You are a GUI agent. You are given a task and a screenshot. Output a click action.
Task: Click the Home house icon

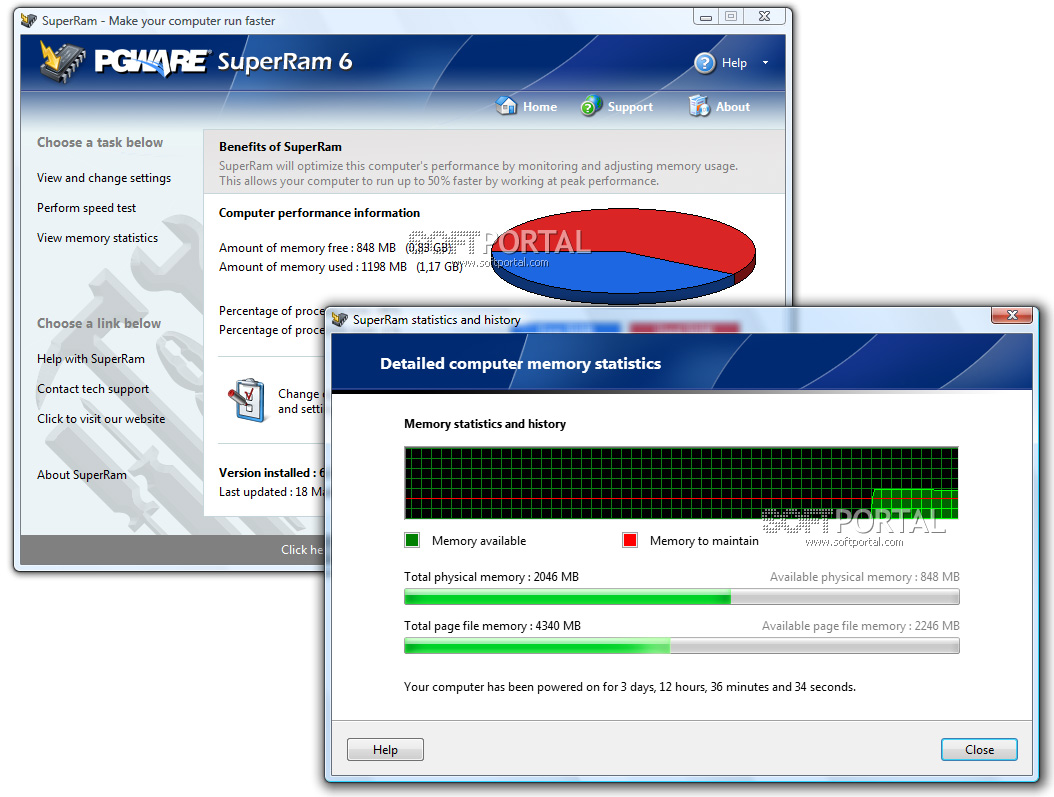click(506, 106)
